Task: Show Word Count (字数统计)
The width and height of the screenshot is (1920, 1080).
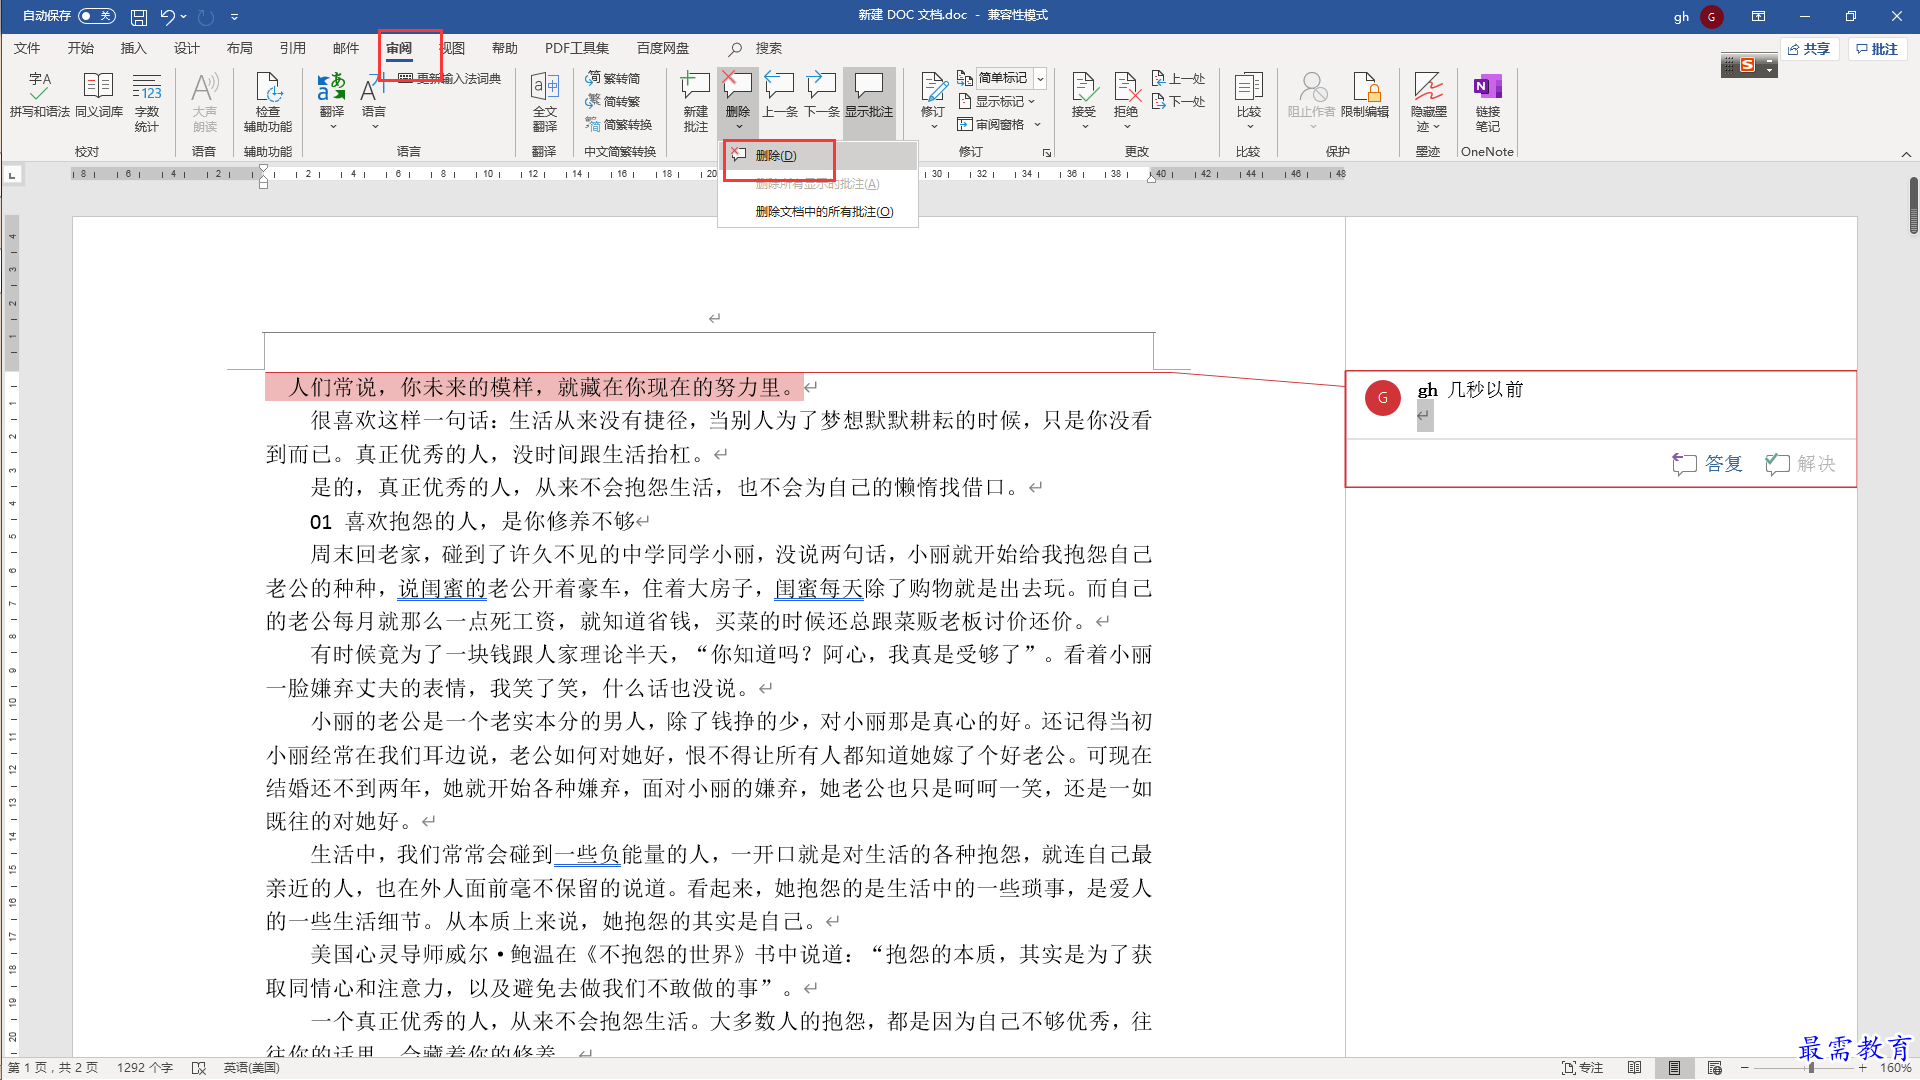Action: (147, 102)
